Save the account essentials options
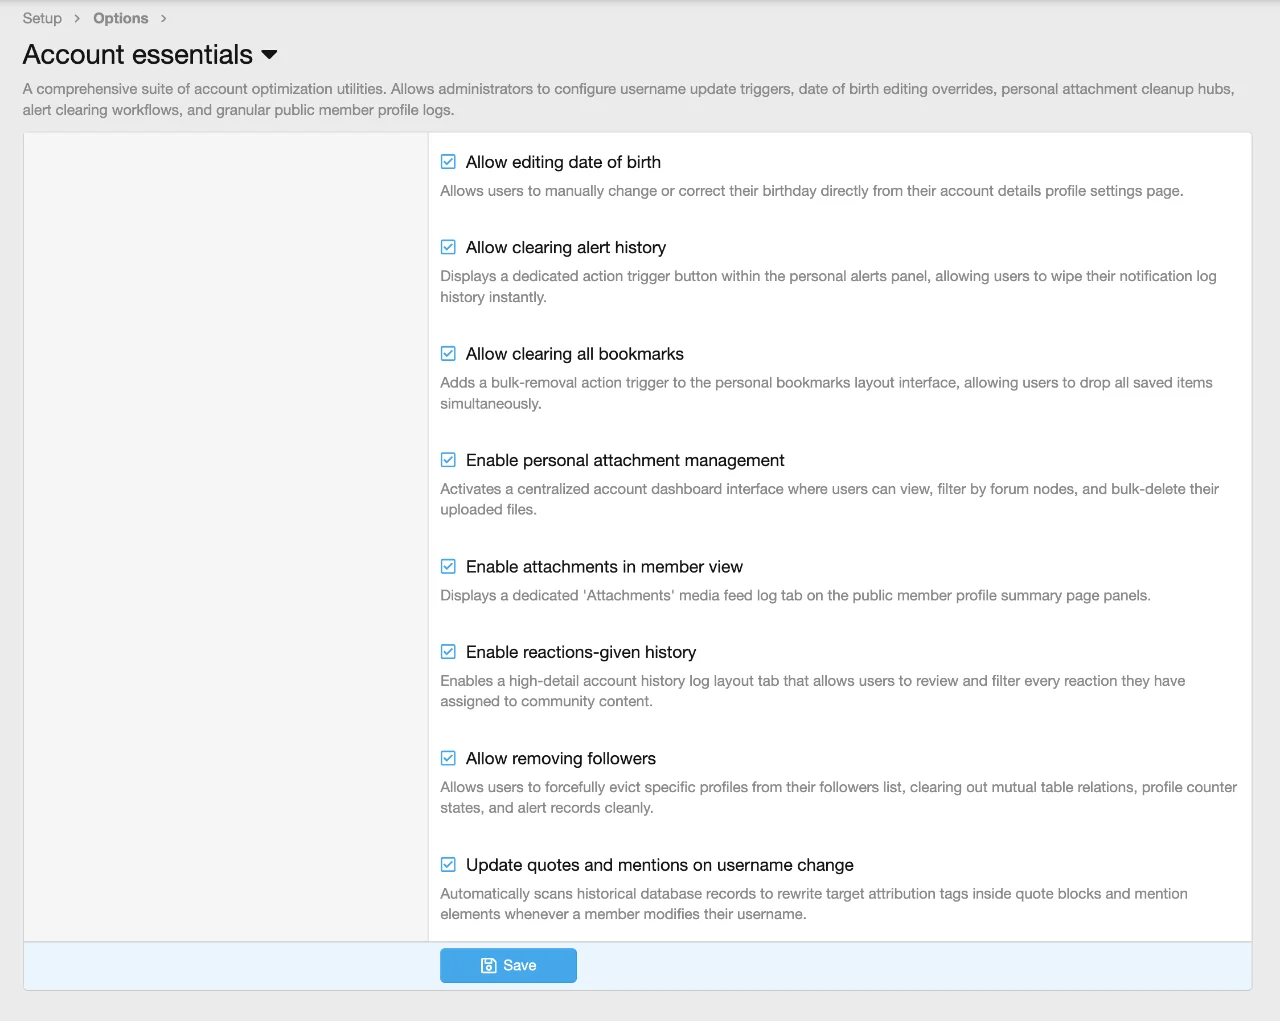The height and width of the screenshot is (1021, 1280). [508, 966]
